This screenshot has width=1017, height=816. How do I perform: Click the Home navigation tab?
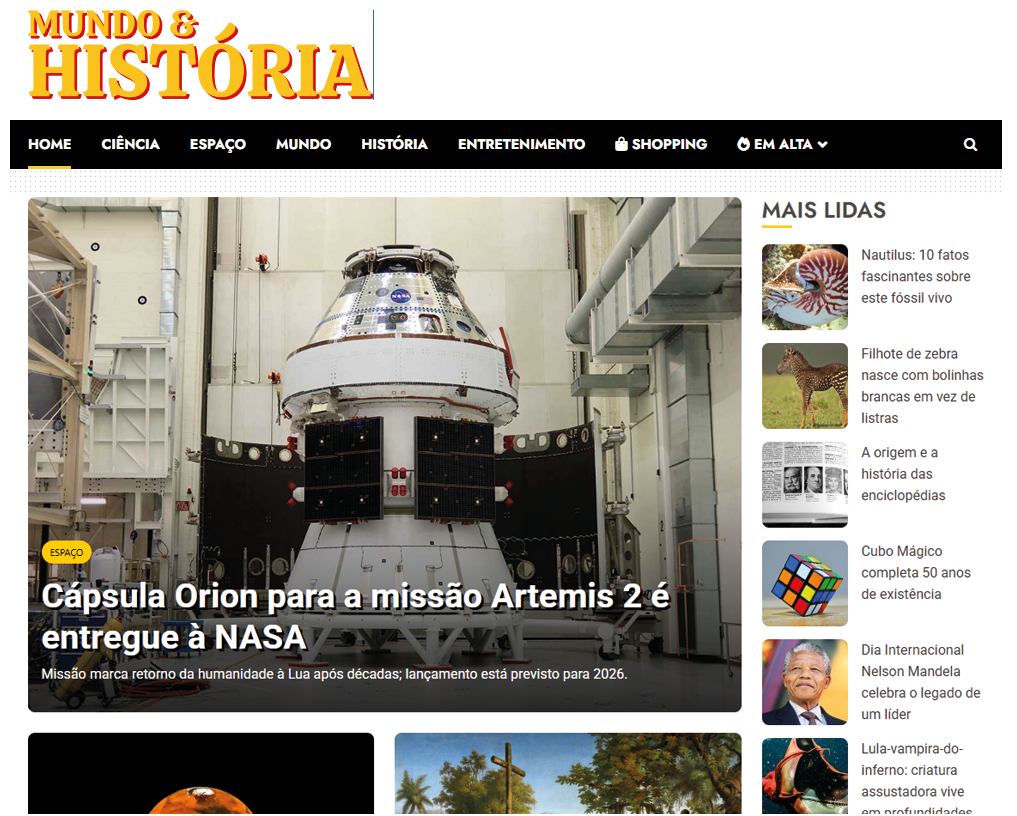(x=49, y=144)
